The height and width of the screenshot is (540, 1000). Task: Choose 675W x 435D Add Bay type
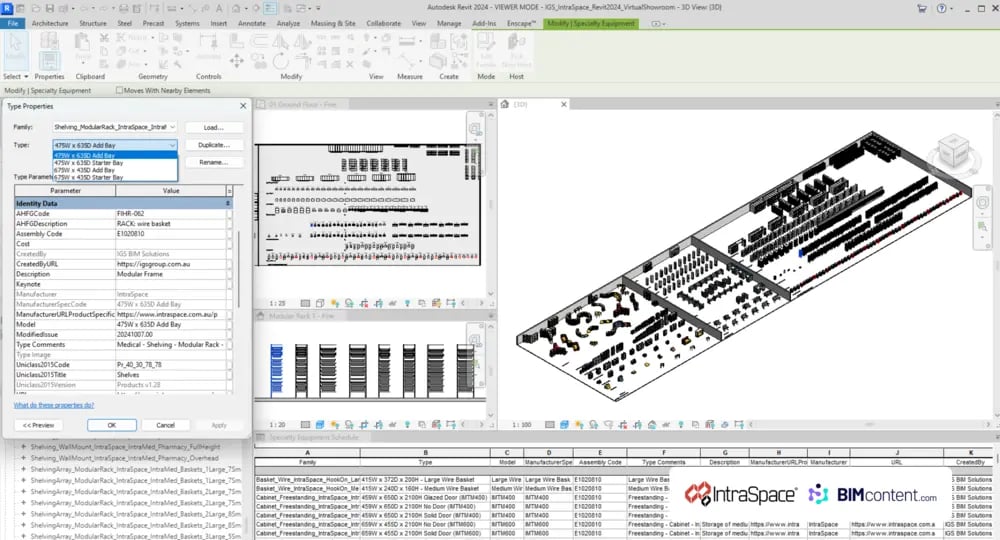[x=115, y=170]
